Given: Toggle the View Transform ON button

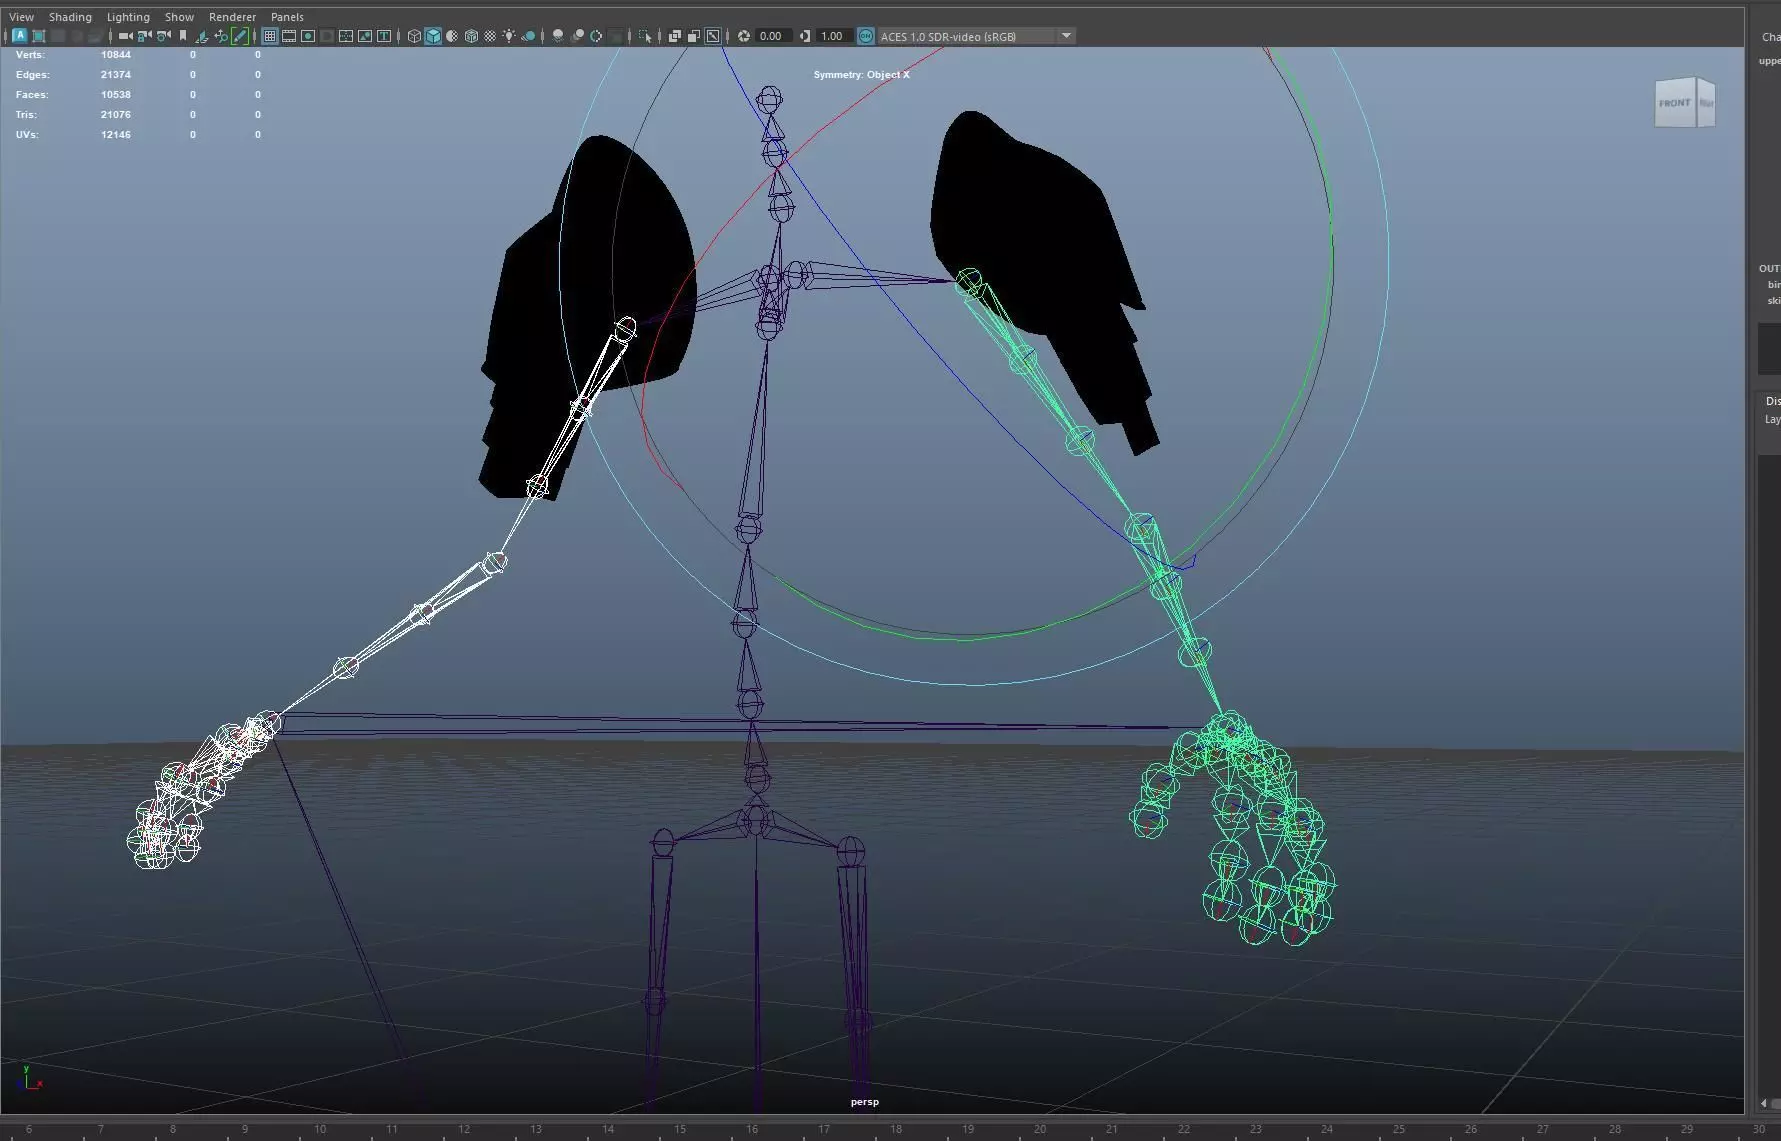Looking at the screenshot, I should (x=866, y=36).
